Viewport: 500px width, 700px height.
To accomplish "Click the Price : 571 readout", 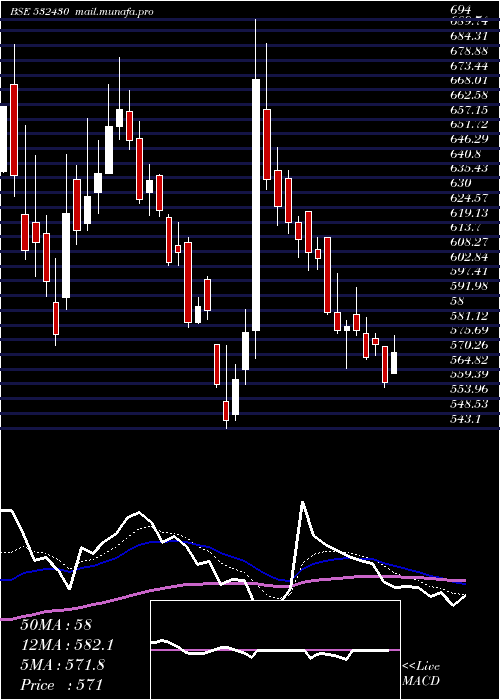I will point(62,685).
